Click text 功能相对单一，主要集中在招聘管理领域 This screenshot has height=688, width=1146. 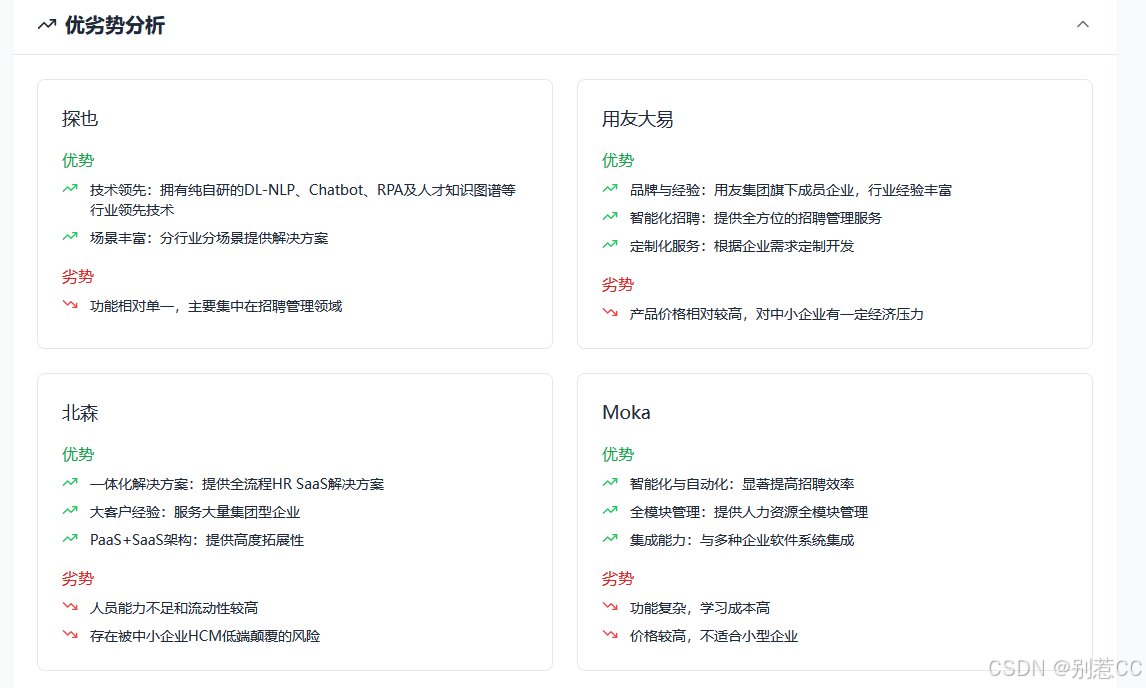pos(216,306)
